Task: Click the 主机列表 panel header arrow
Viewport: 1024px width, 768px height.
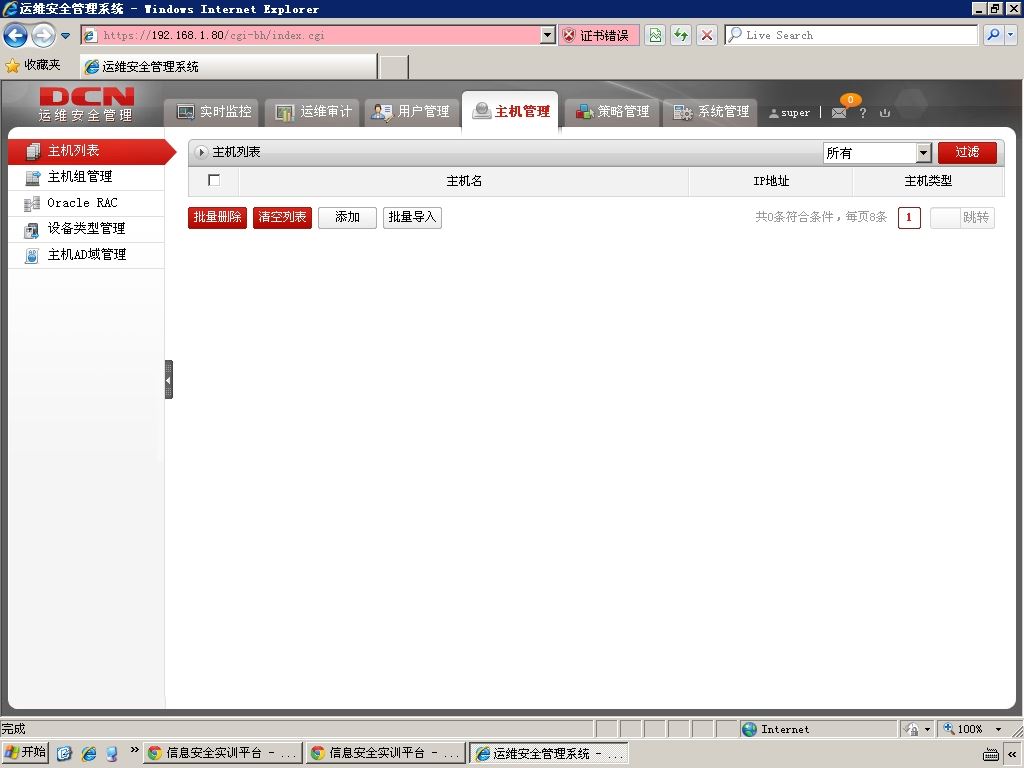Action: click(x=202, y=152)
